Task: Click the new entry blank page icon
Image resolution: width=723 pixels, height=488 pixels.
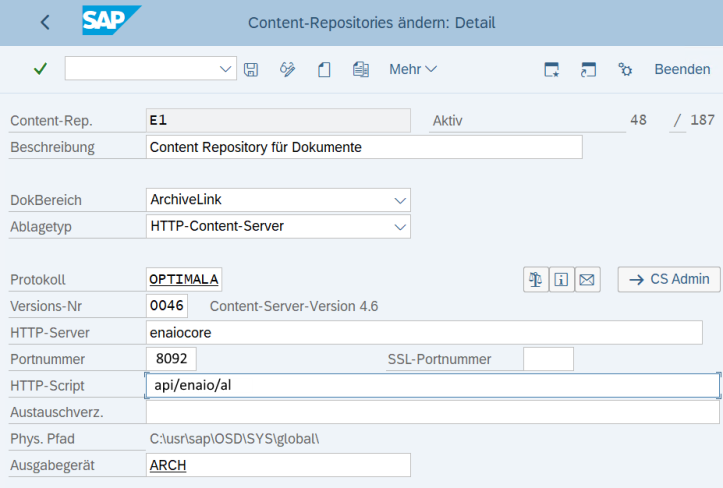Action: tap(324, 69)
